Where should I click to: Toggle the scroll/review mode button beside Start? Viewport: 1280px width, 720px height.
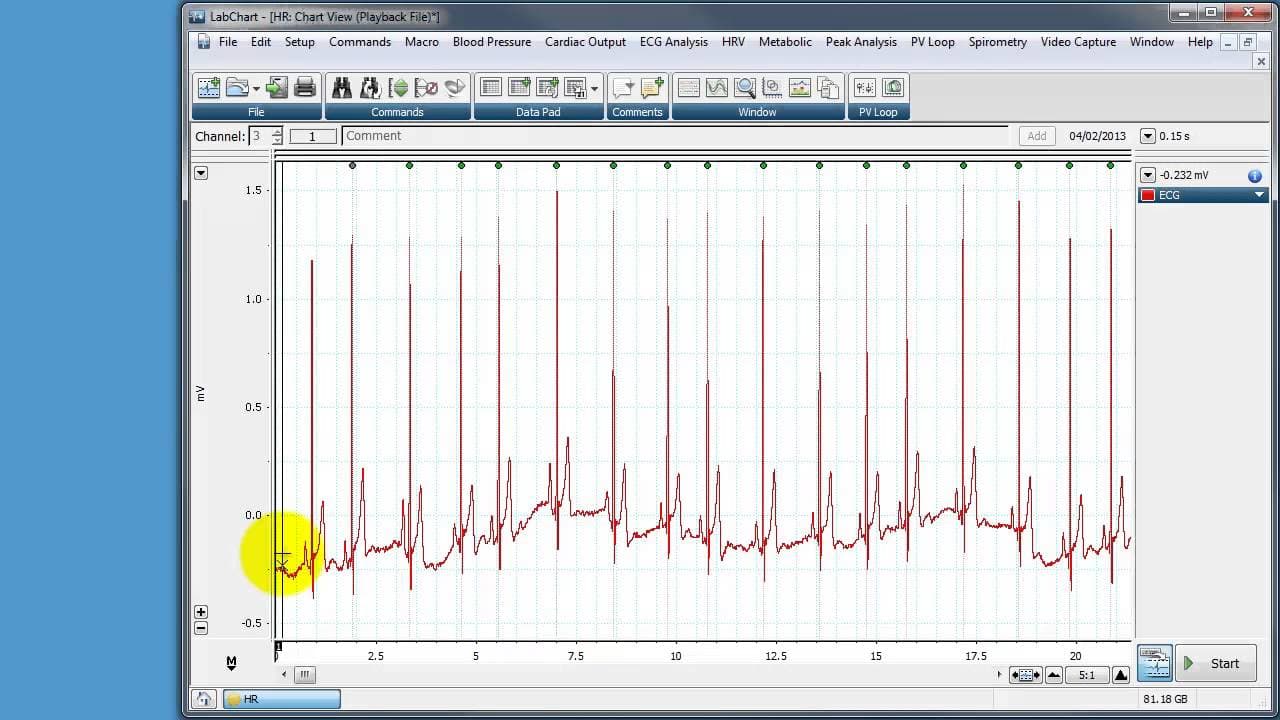[x=1154, y=663]
